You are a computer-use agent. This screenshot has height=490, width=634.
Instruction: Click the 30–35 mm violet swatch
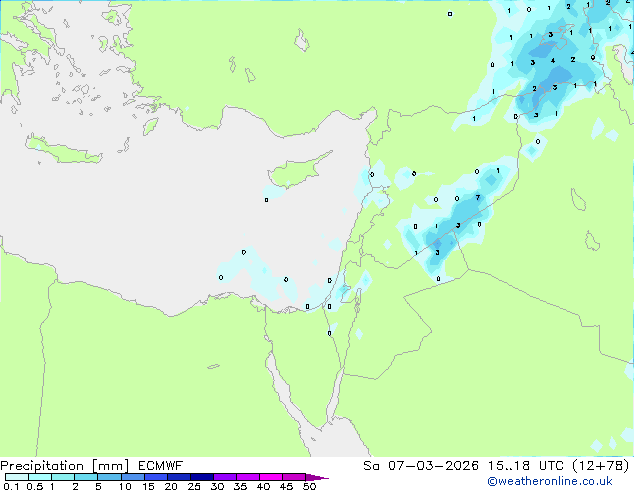[x=224, y=477]
